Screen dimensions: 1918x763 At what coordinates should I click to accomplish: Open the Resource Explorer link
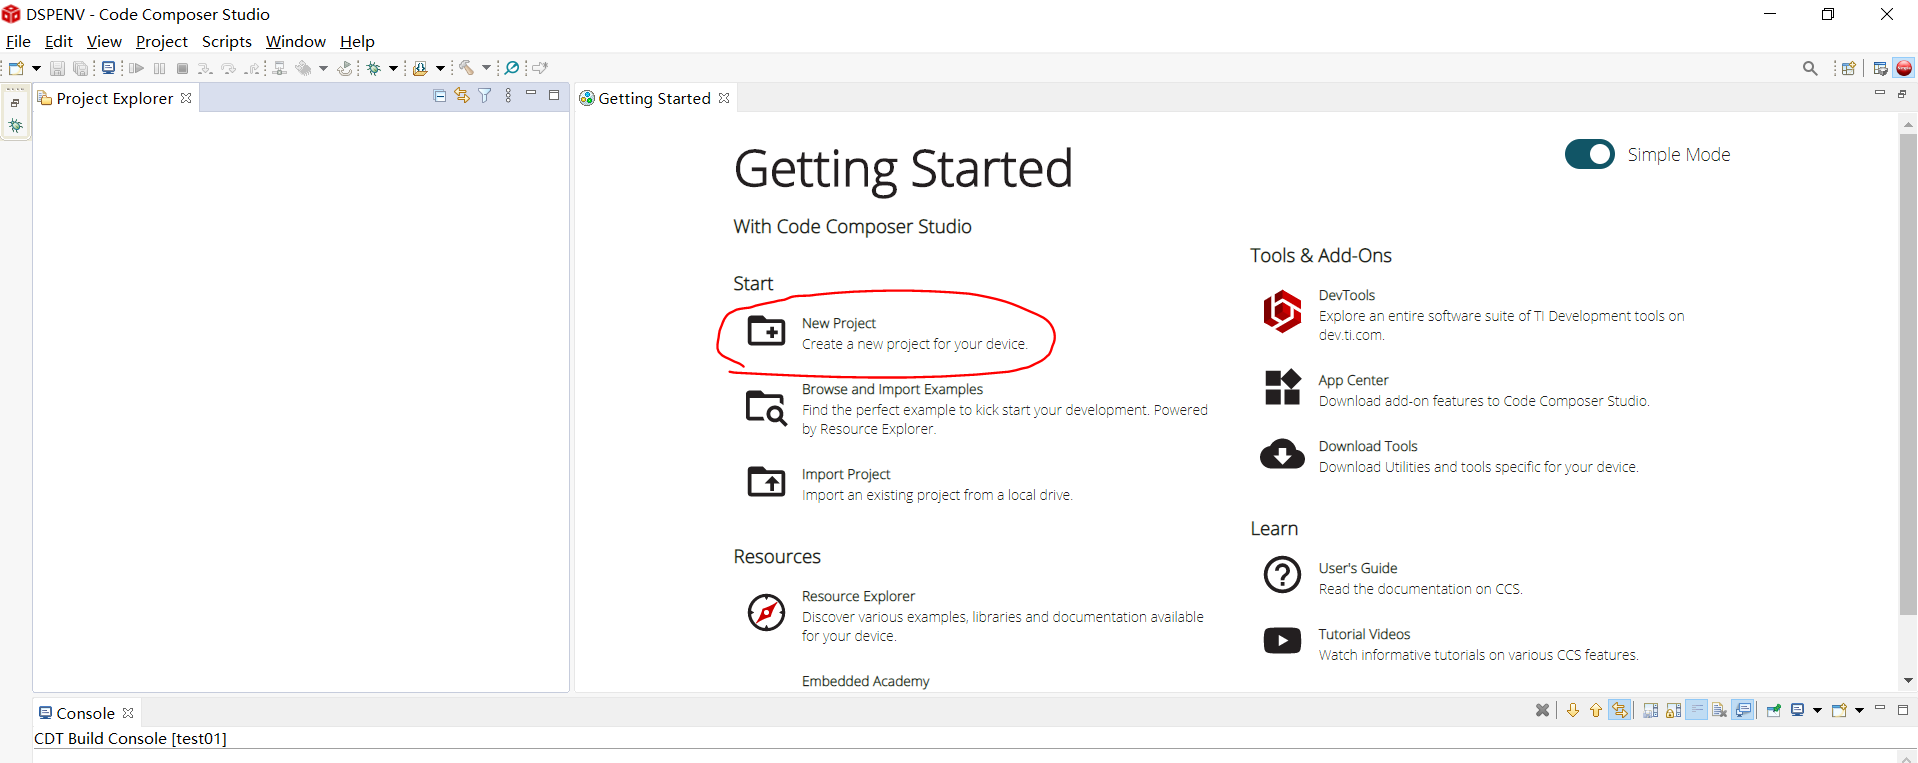pos(858,596)
